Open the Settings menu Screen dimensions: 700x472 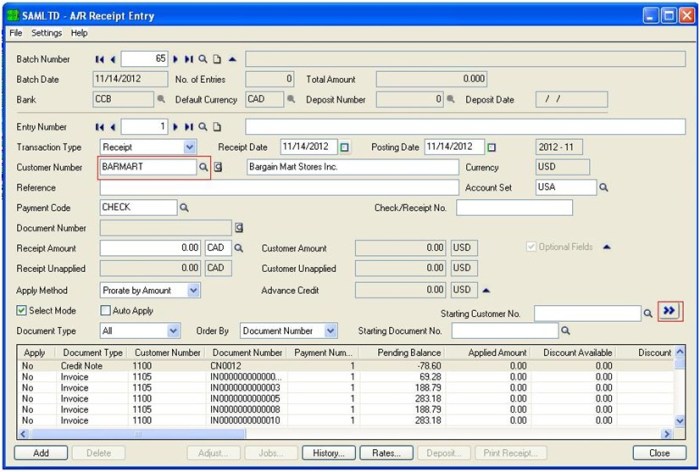tap(46, 33)
